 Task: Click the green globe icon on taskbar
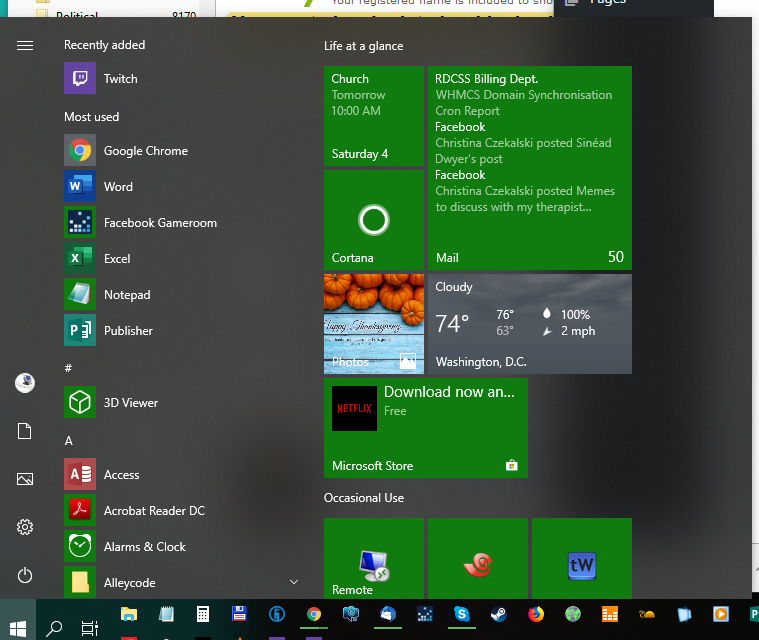tap(573, 614)
